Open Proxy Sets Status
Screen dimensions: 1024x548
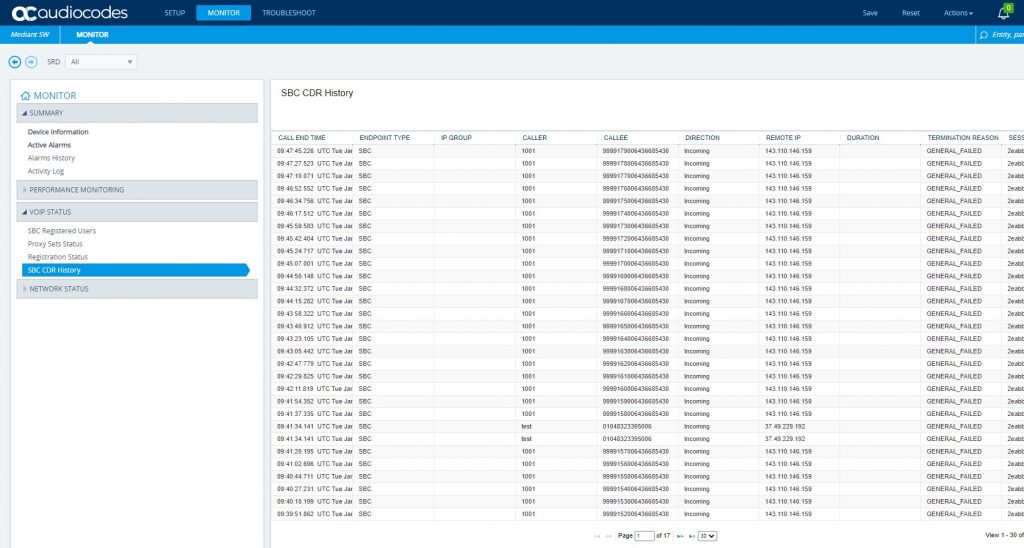click(55, 244)
